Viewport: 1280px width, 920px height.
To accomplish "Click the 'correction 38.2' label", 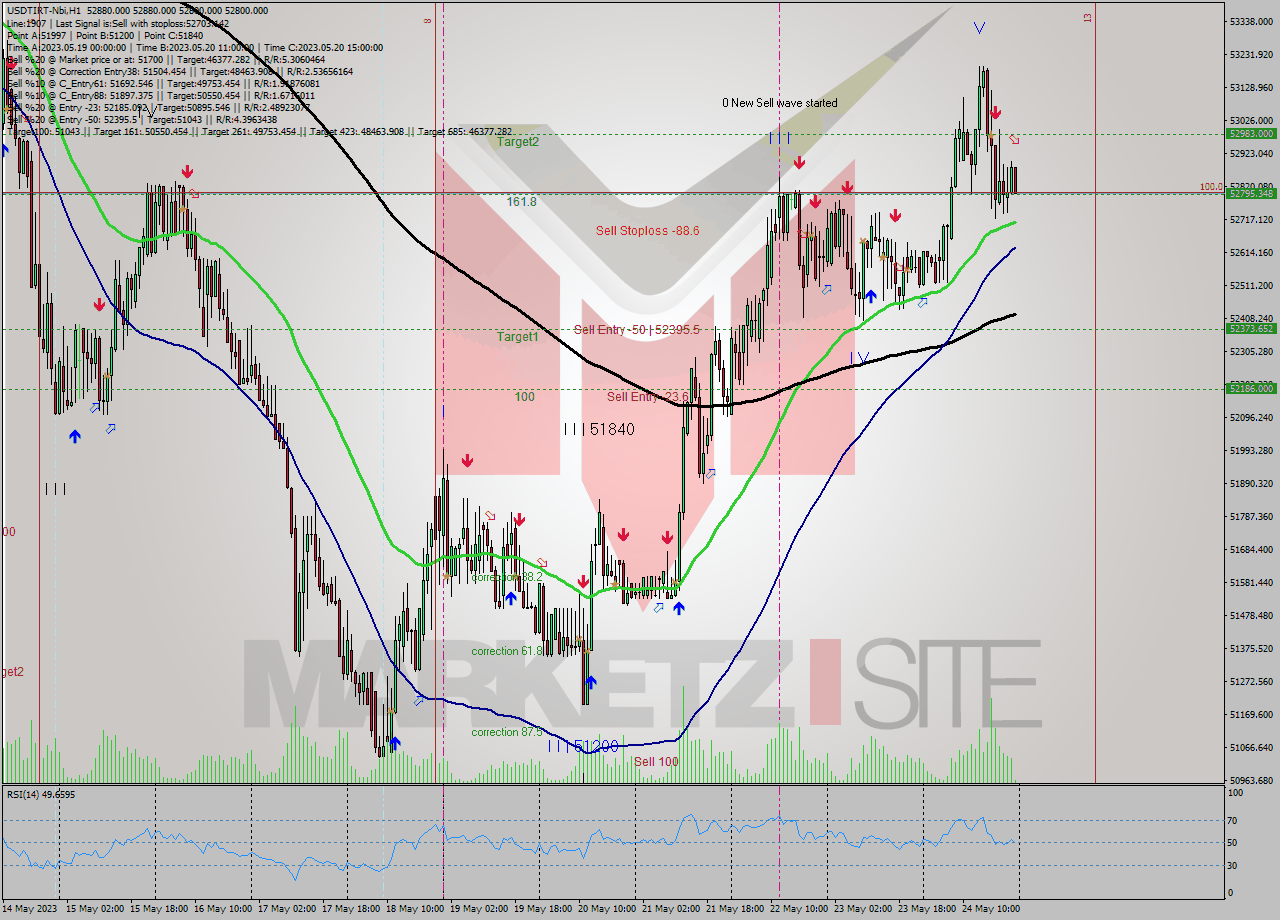I will click(507, 577).
